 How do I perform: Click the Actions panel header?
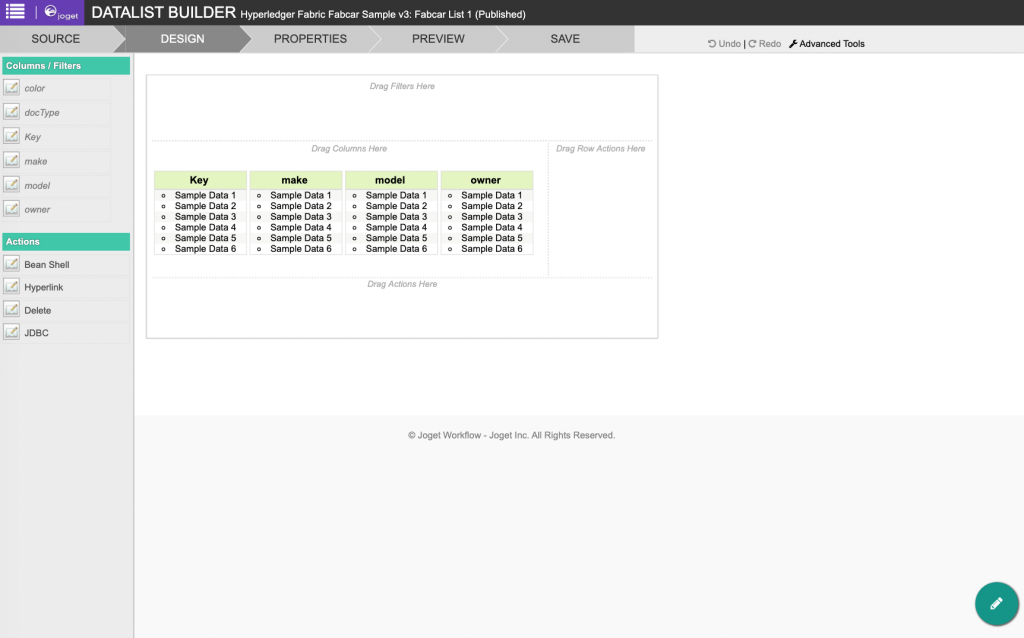click(66, 242)
